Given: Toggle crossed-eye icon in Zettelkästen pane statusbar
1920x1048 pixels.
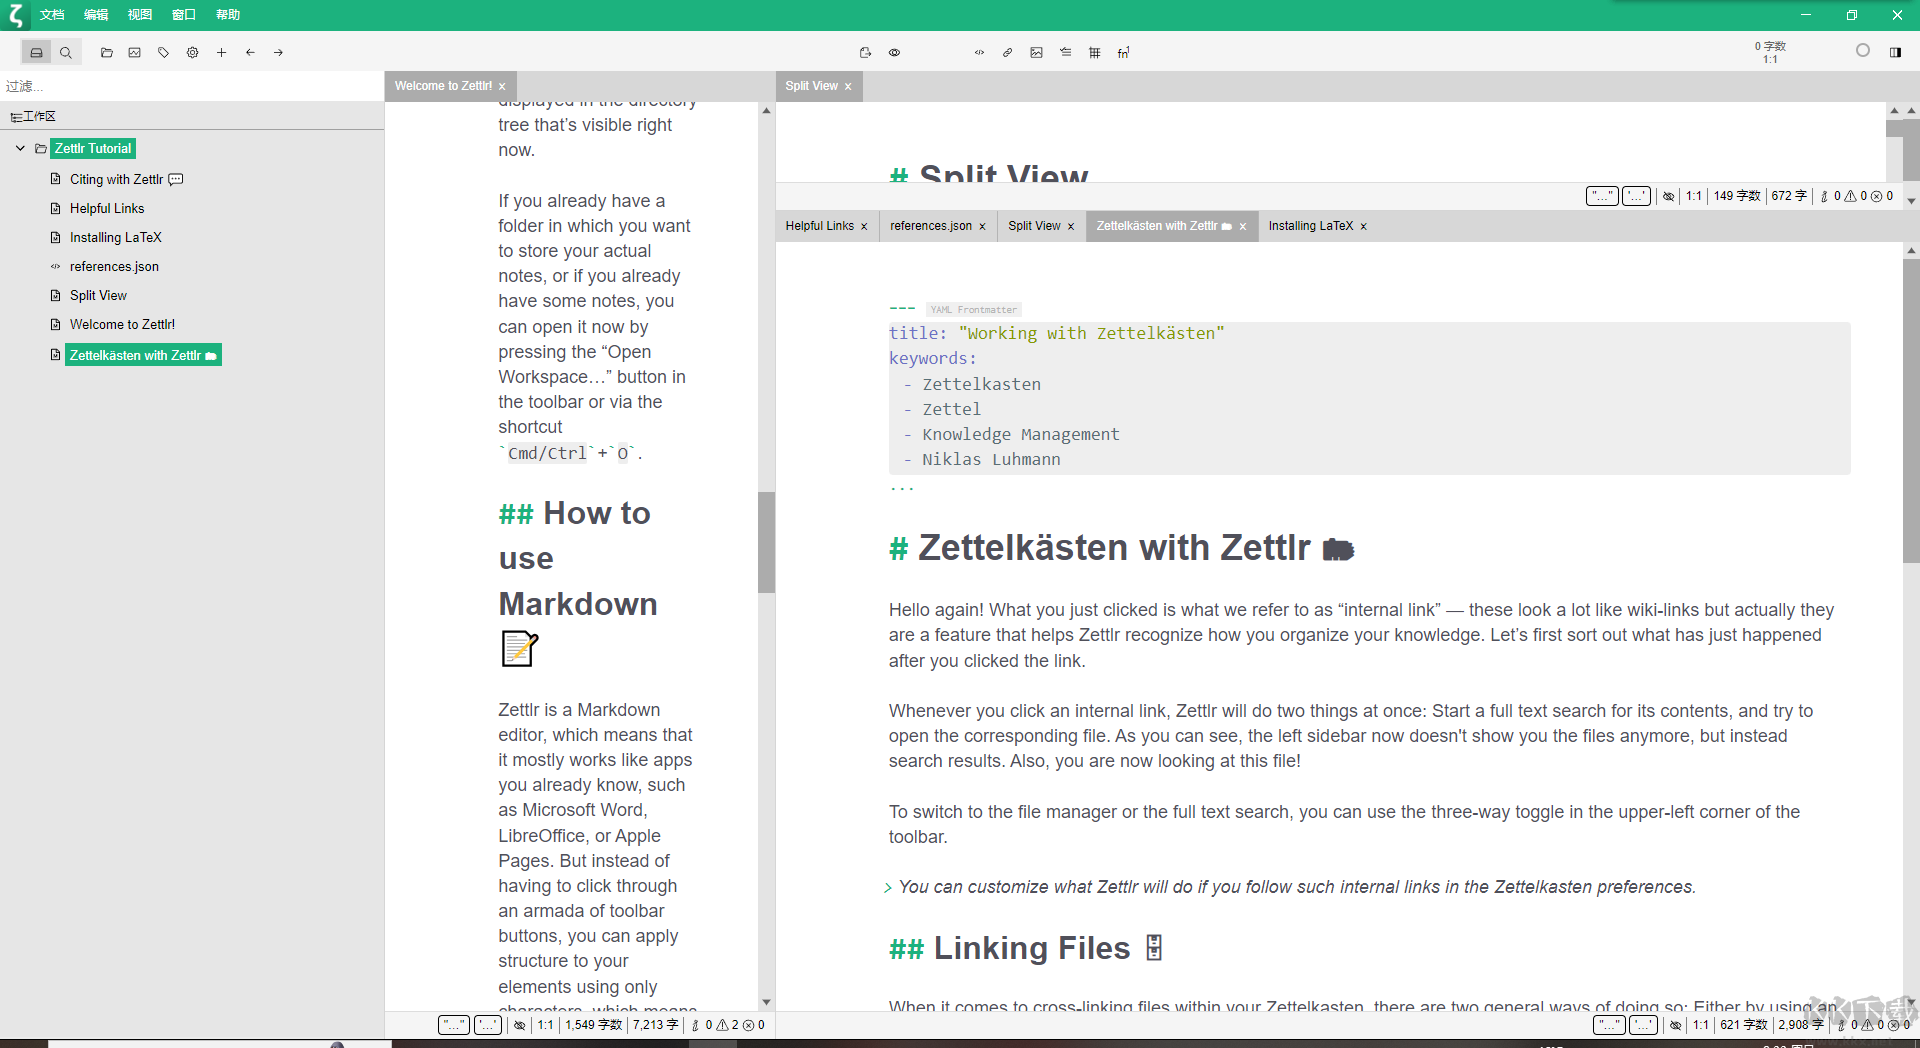Looking at the screenshot, I should pyautogui.click(x=1675, y=1025).
